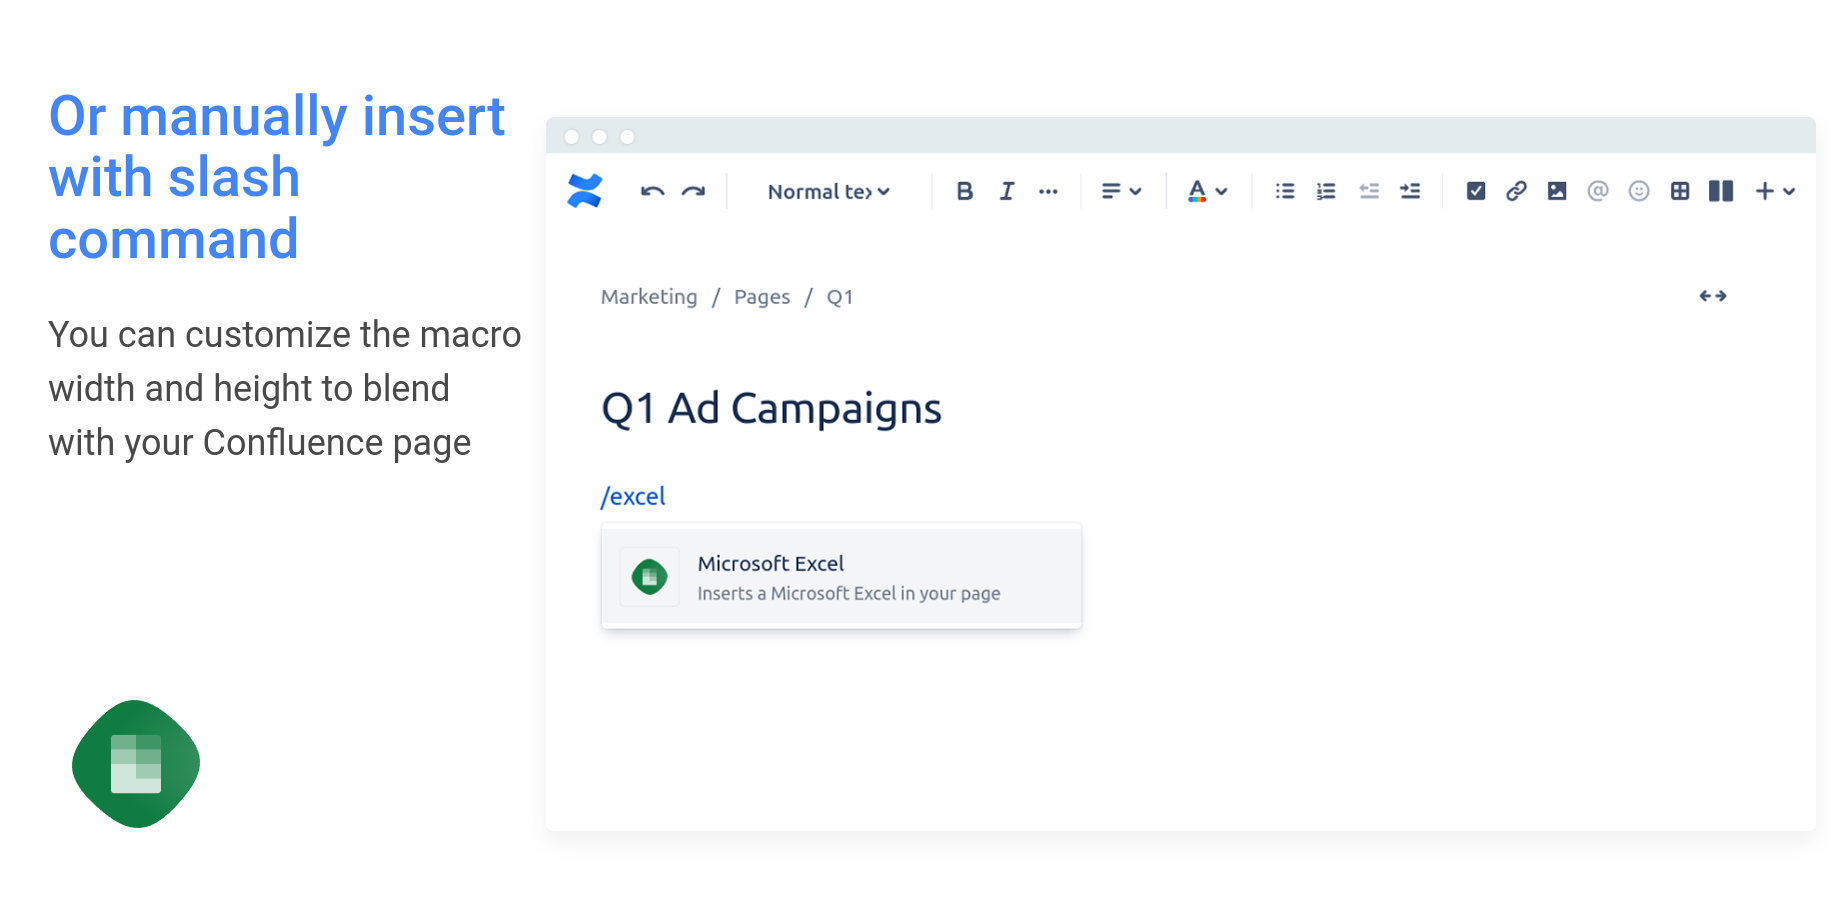1840x900 pixels.
Task: Open the emoji picker
Action: 1639,191
